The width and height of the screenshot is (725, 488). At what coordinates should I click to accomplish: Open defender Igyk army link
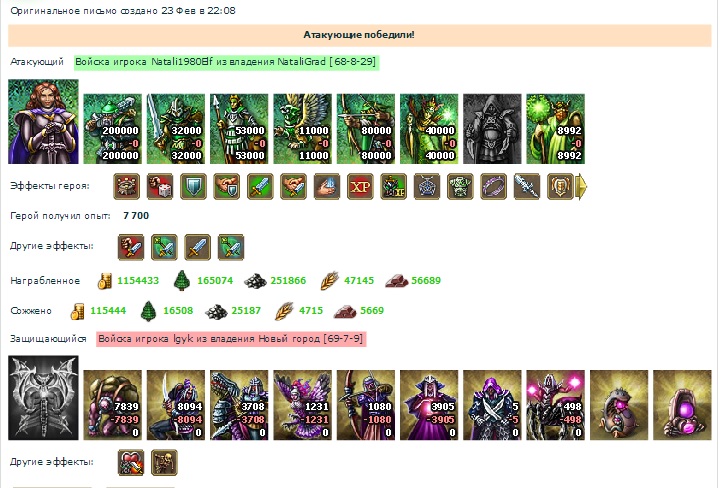click(x=231, y=339)
